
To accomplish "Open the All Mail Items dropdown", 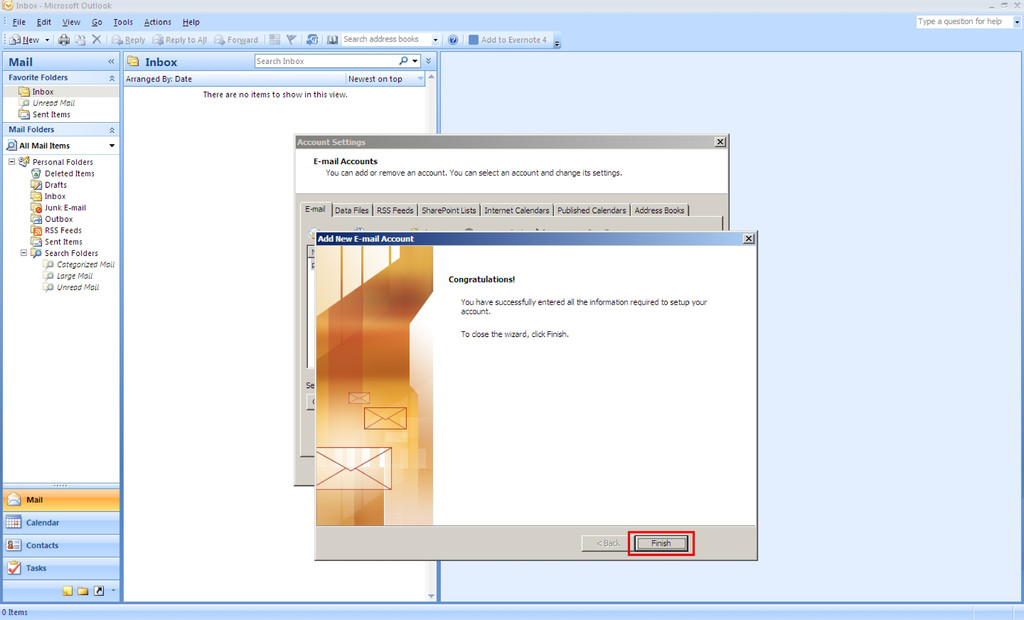I will pyautogui.click(x=112, y=146).
